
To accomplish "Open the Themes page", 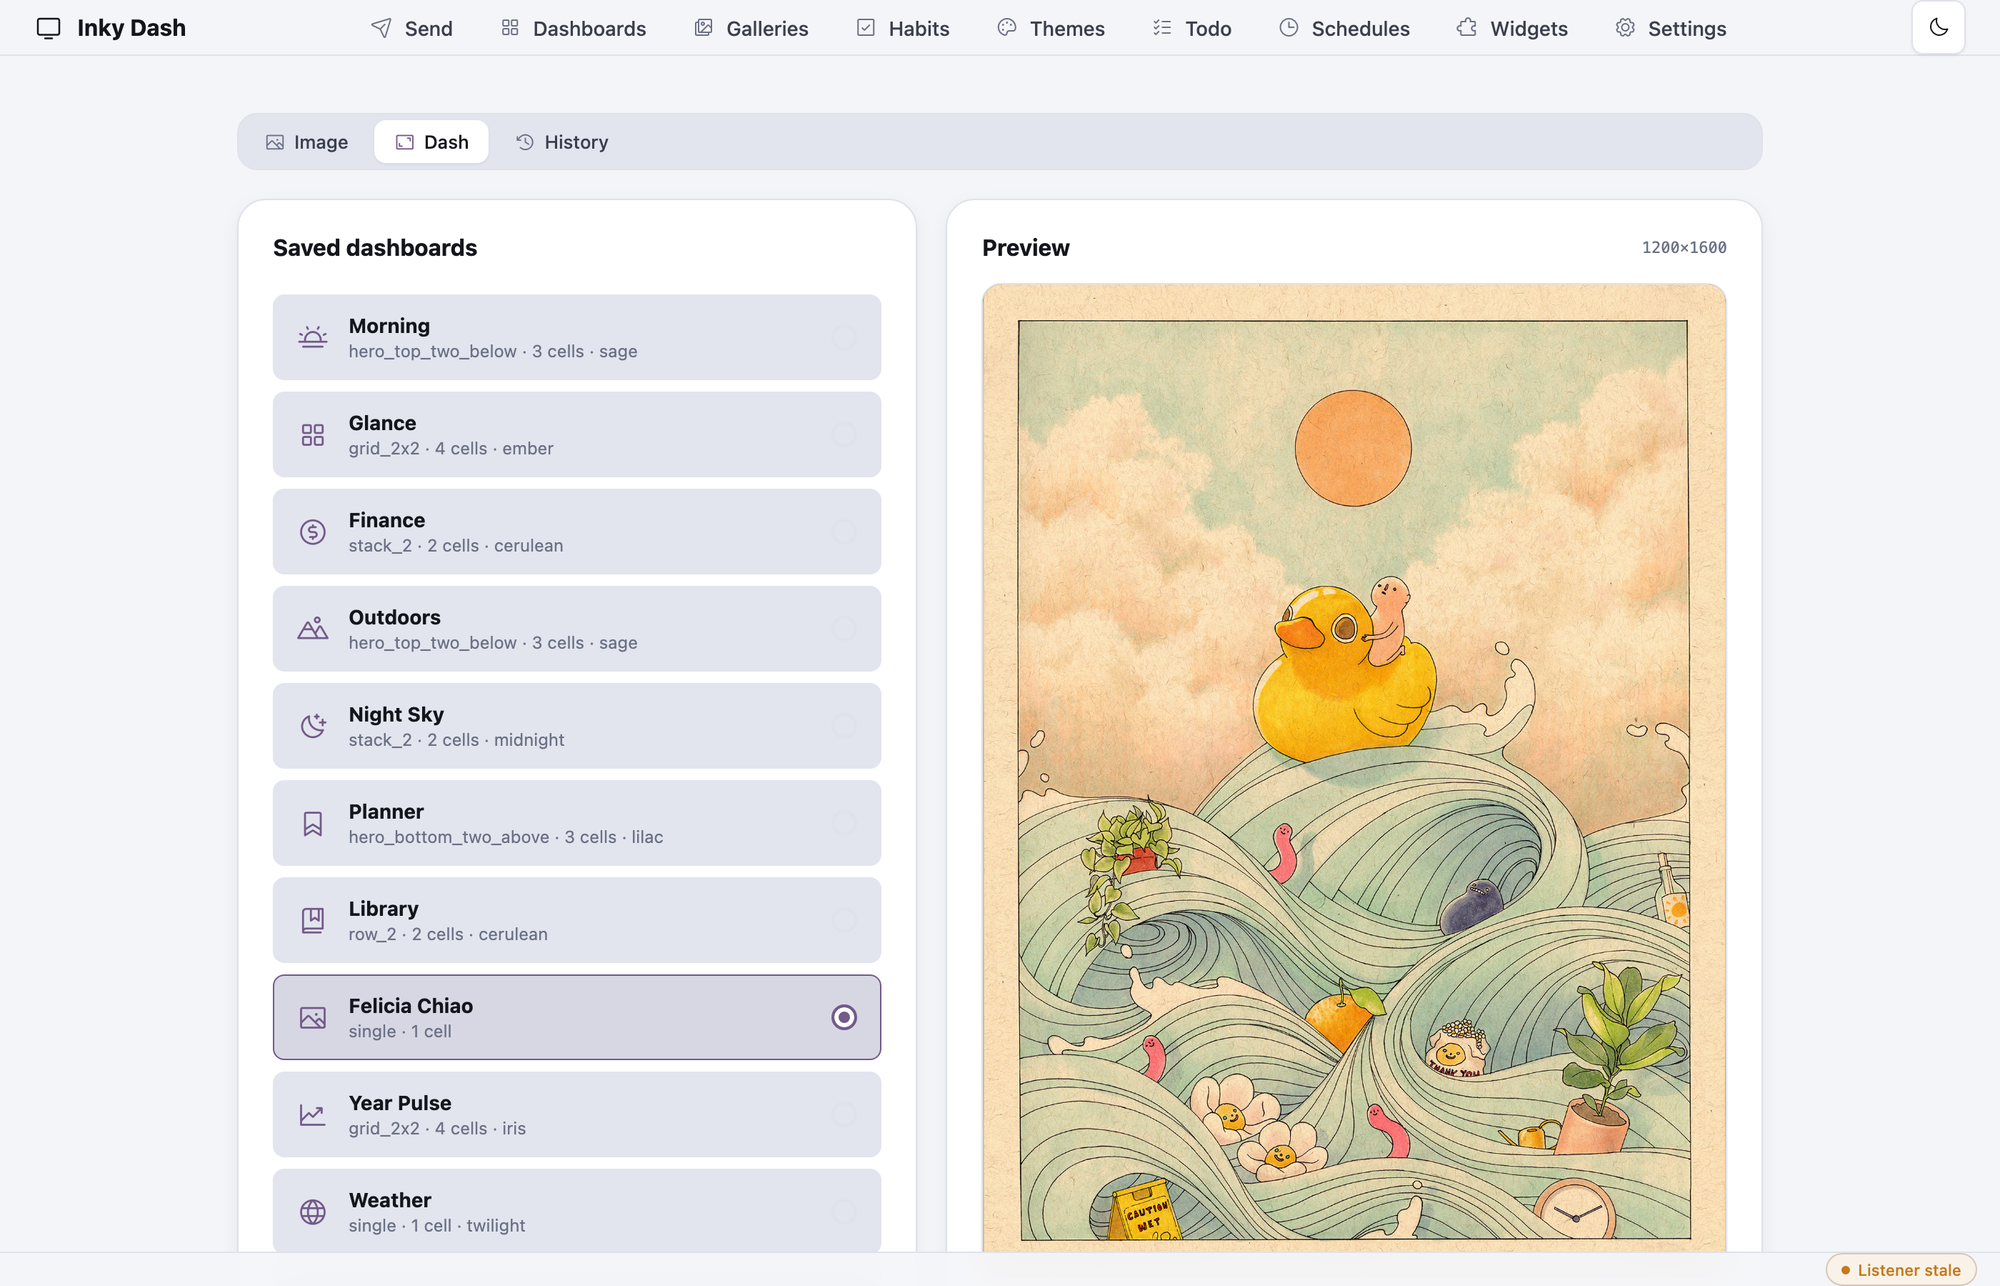I will click(x=1051, y=28).
